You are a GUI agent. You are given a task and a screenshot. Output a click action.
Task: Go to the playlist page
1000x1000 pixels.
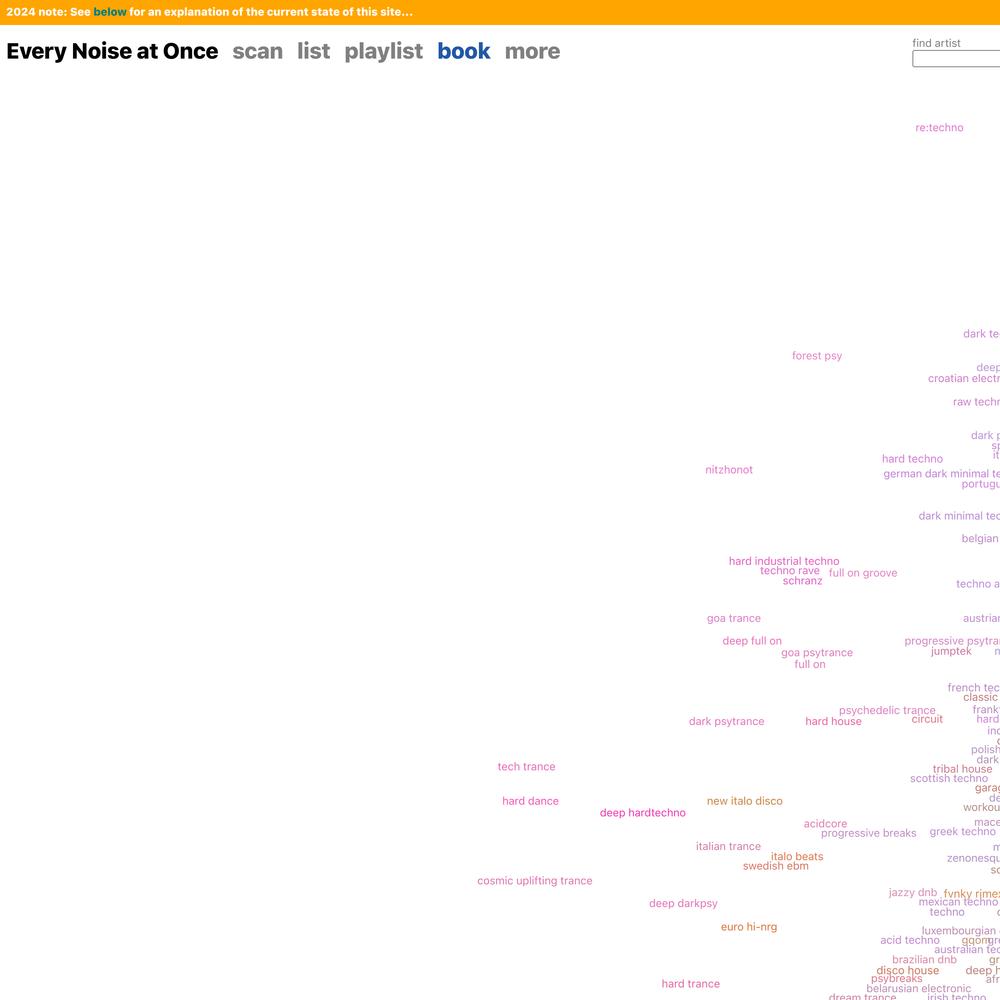point(383,51)
